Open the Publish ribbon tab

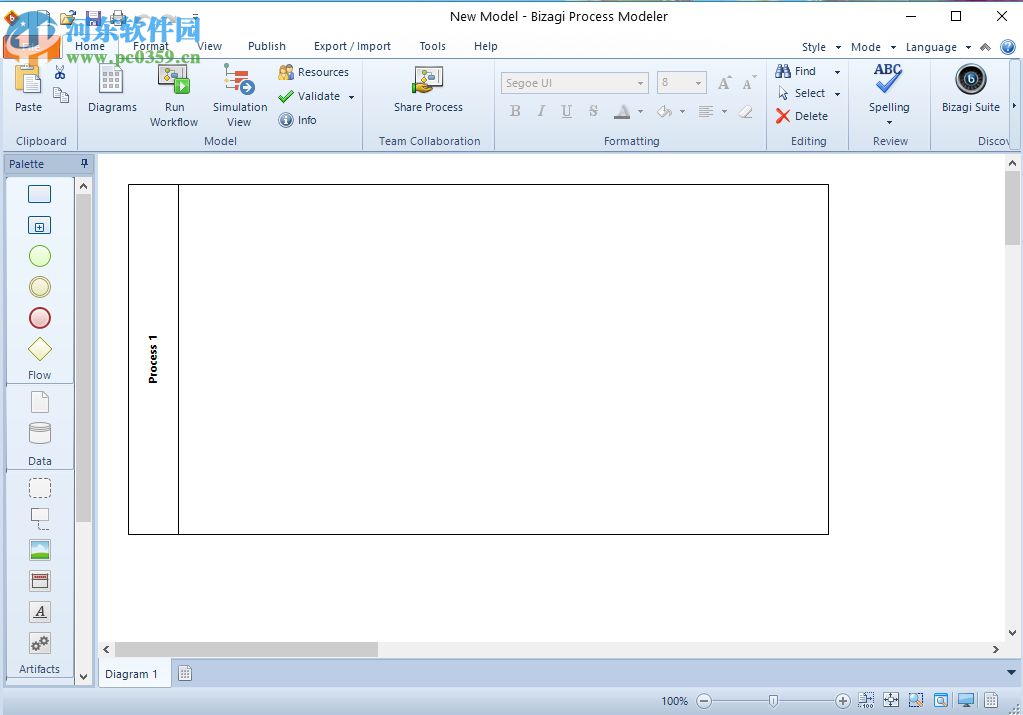click(x=267, y=46)
